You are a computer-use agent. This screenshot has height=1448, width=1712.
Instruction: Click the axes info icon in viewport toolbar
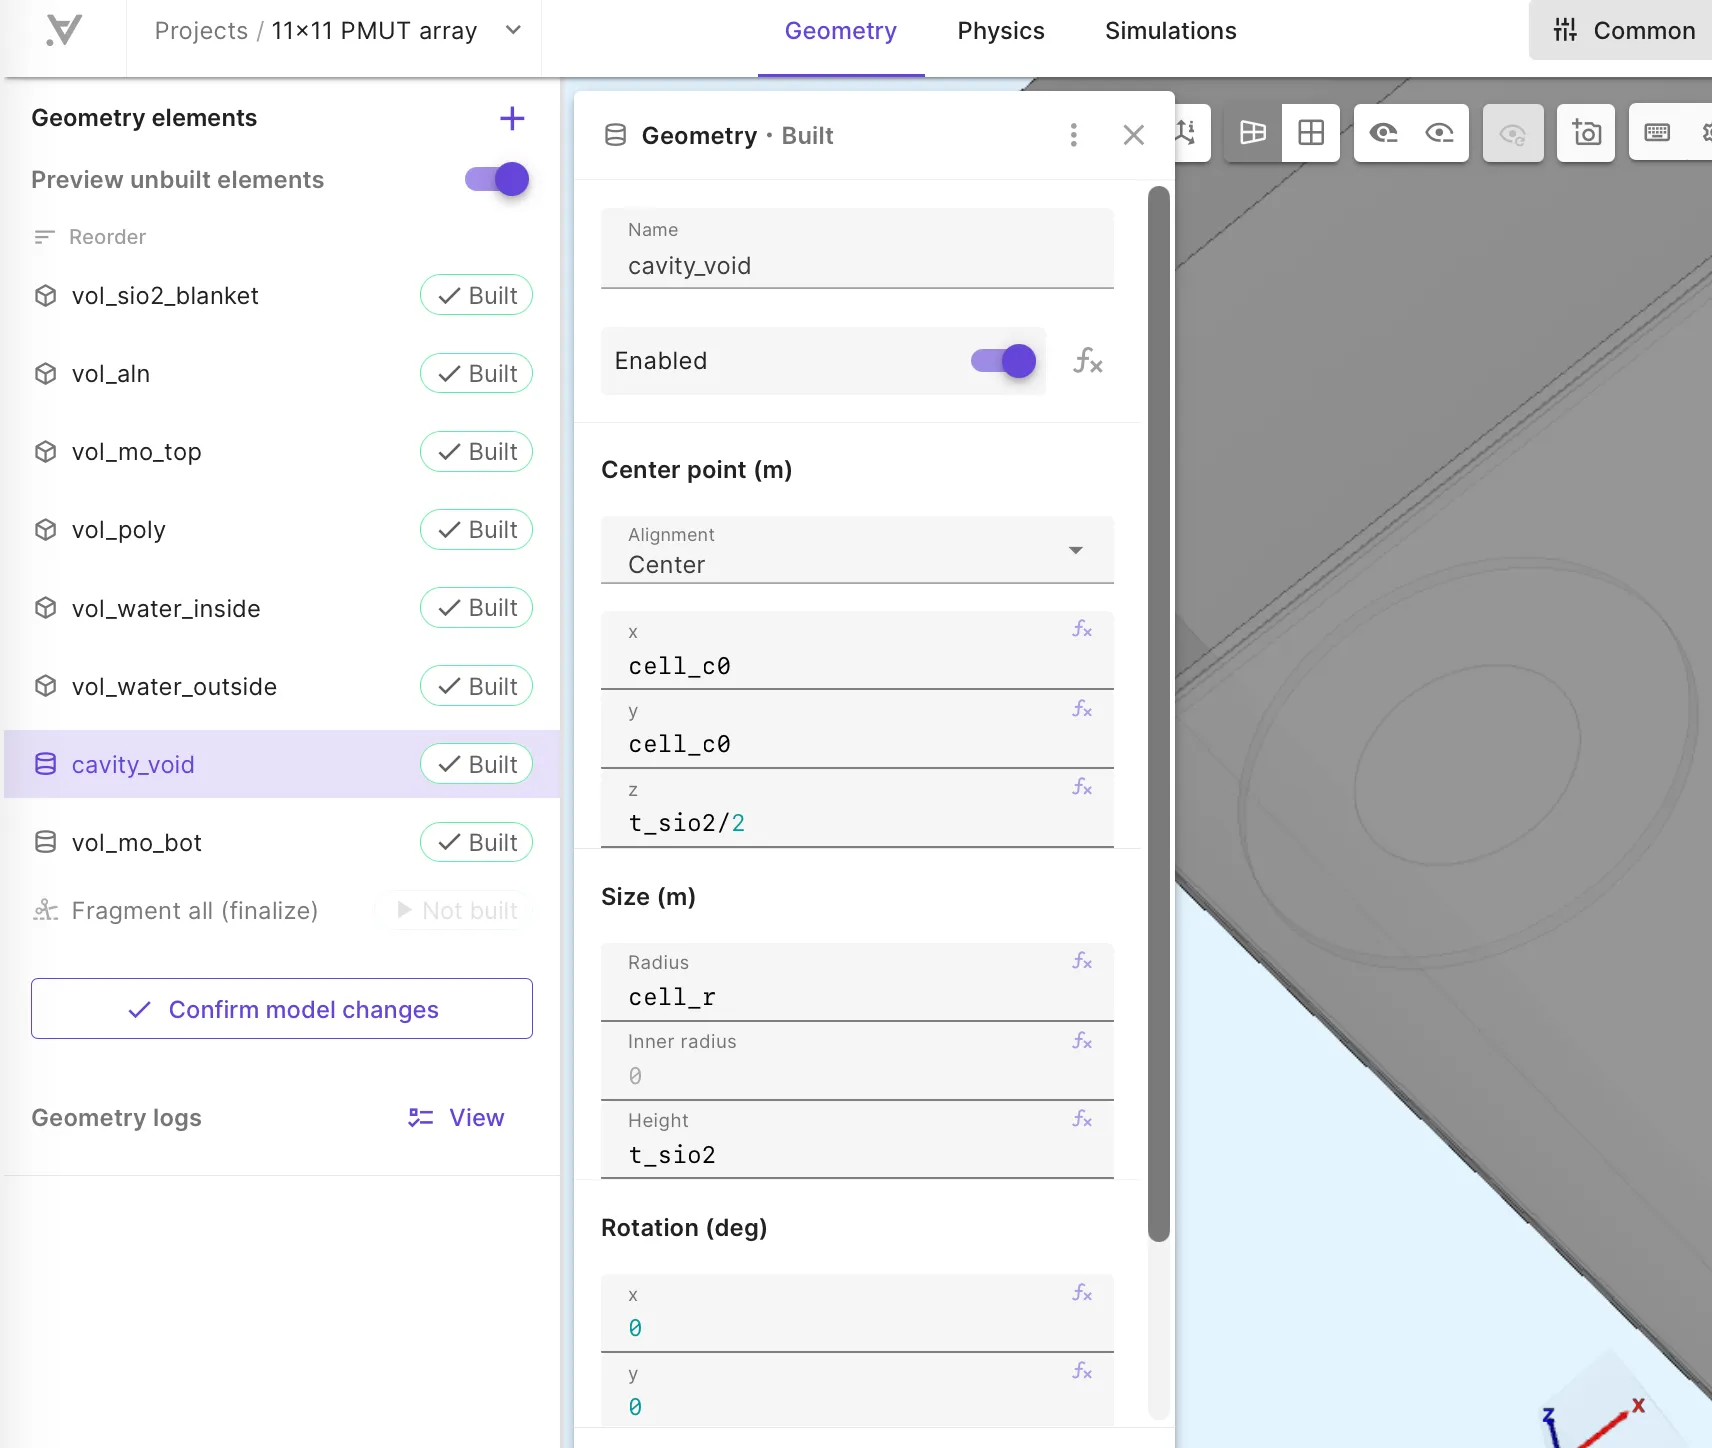coord(1187,133)
